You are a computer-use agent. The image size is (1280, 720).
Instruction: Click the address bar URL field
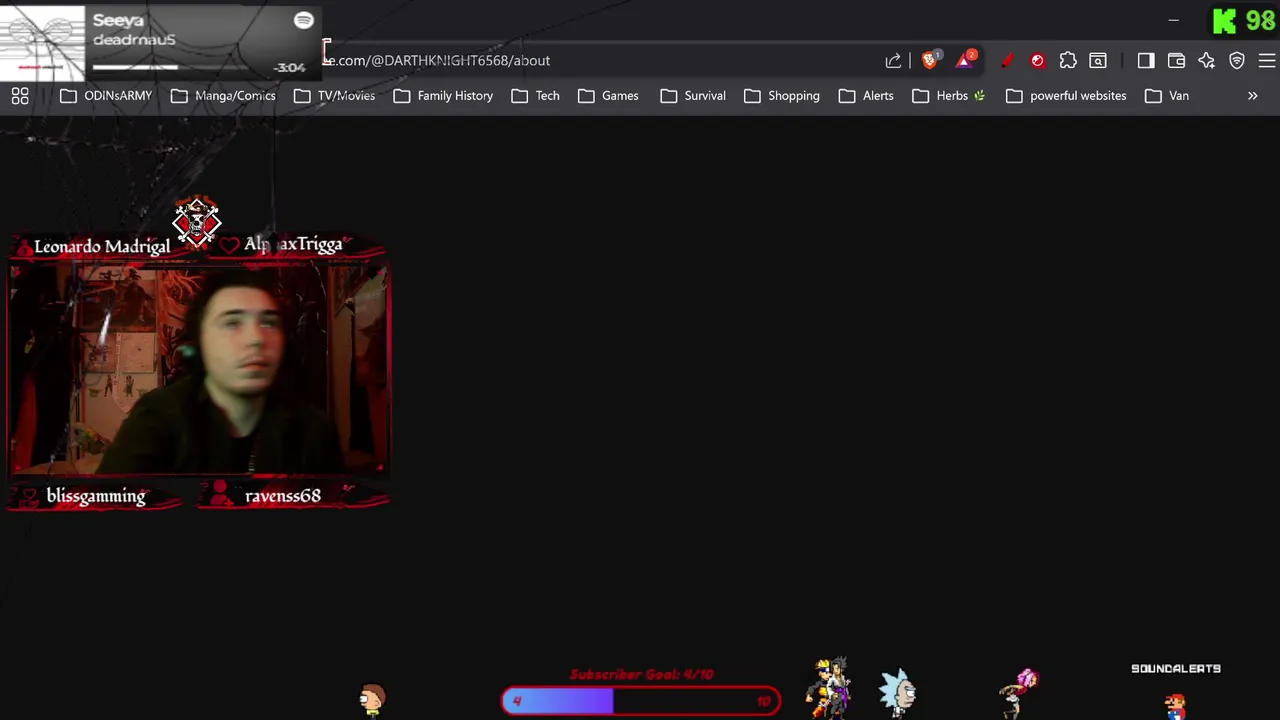coord(600,61)
